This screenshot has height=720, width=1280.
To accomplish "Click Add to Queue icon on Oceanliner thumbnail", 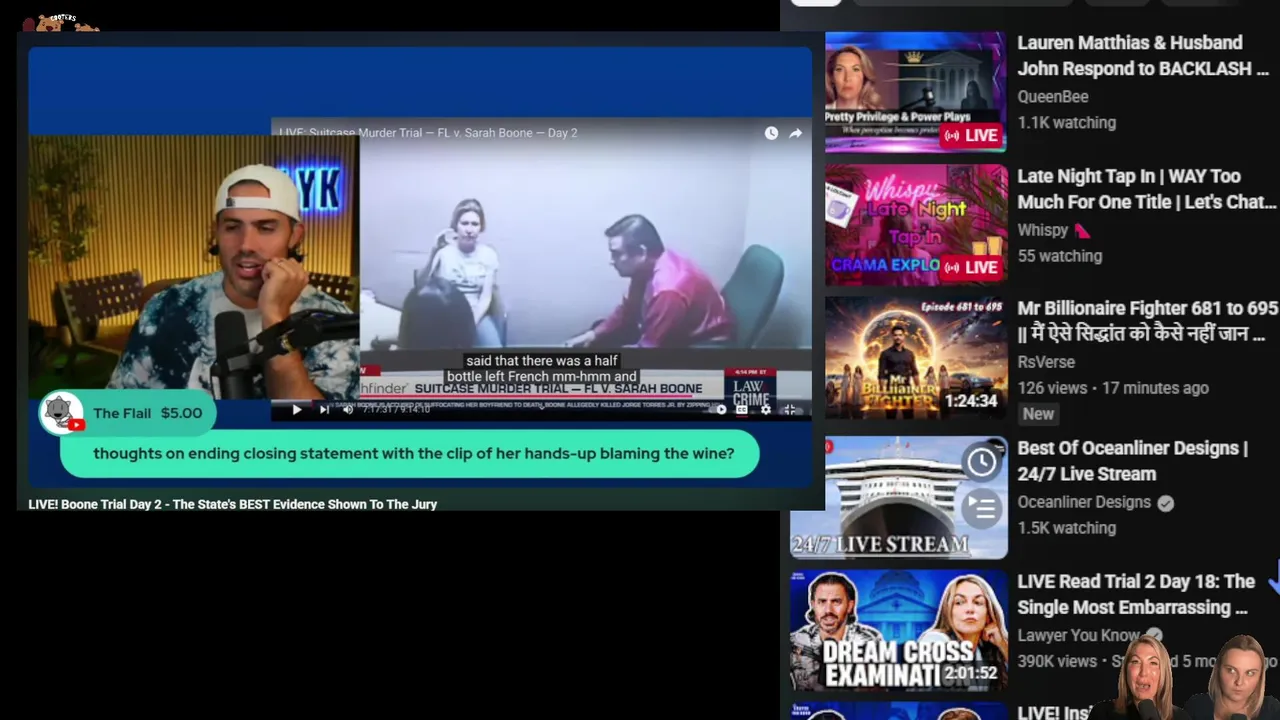I will pos(981,509).
